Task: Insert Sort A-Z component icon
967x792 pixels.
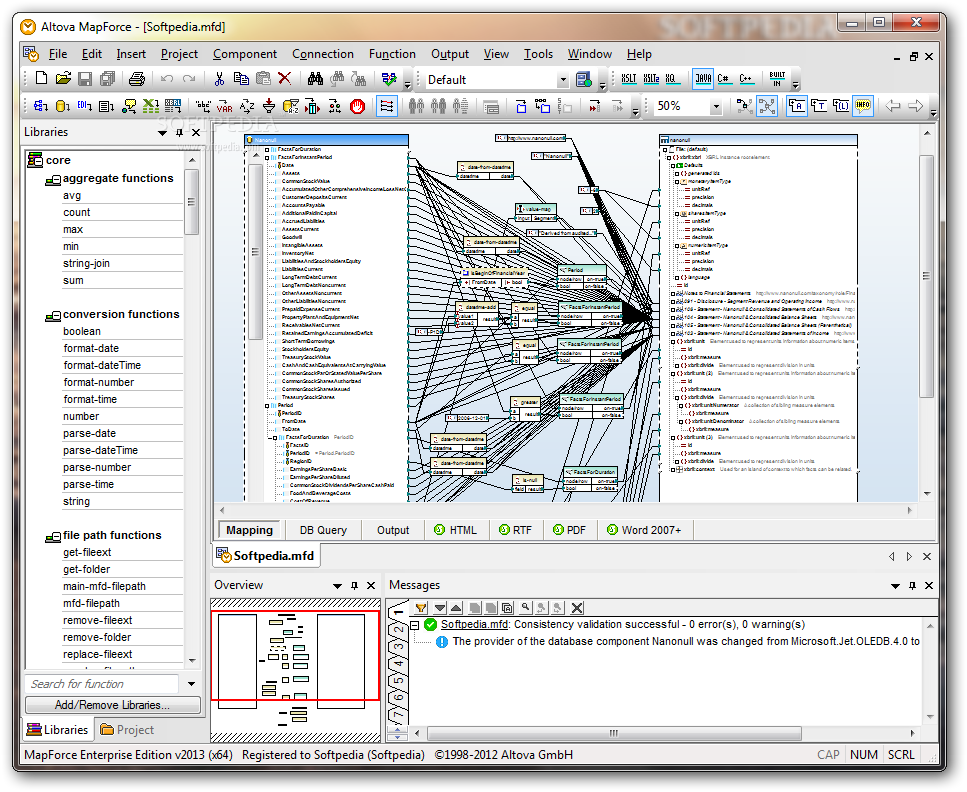Action: 247,106
